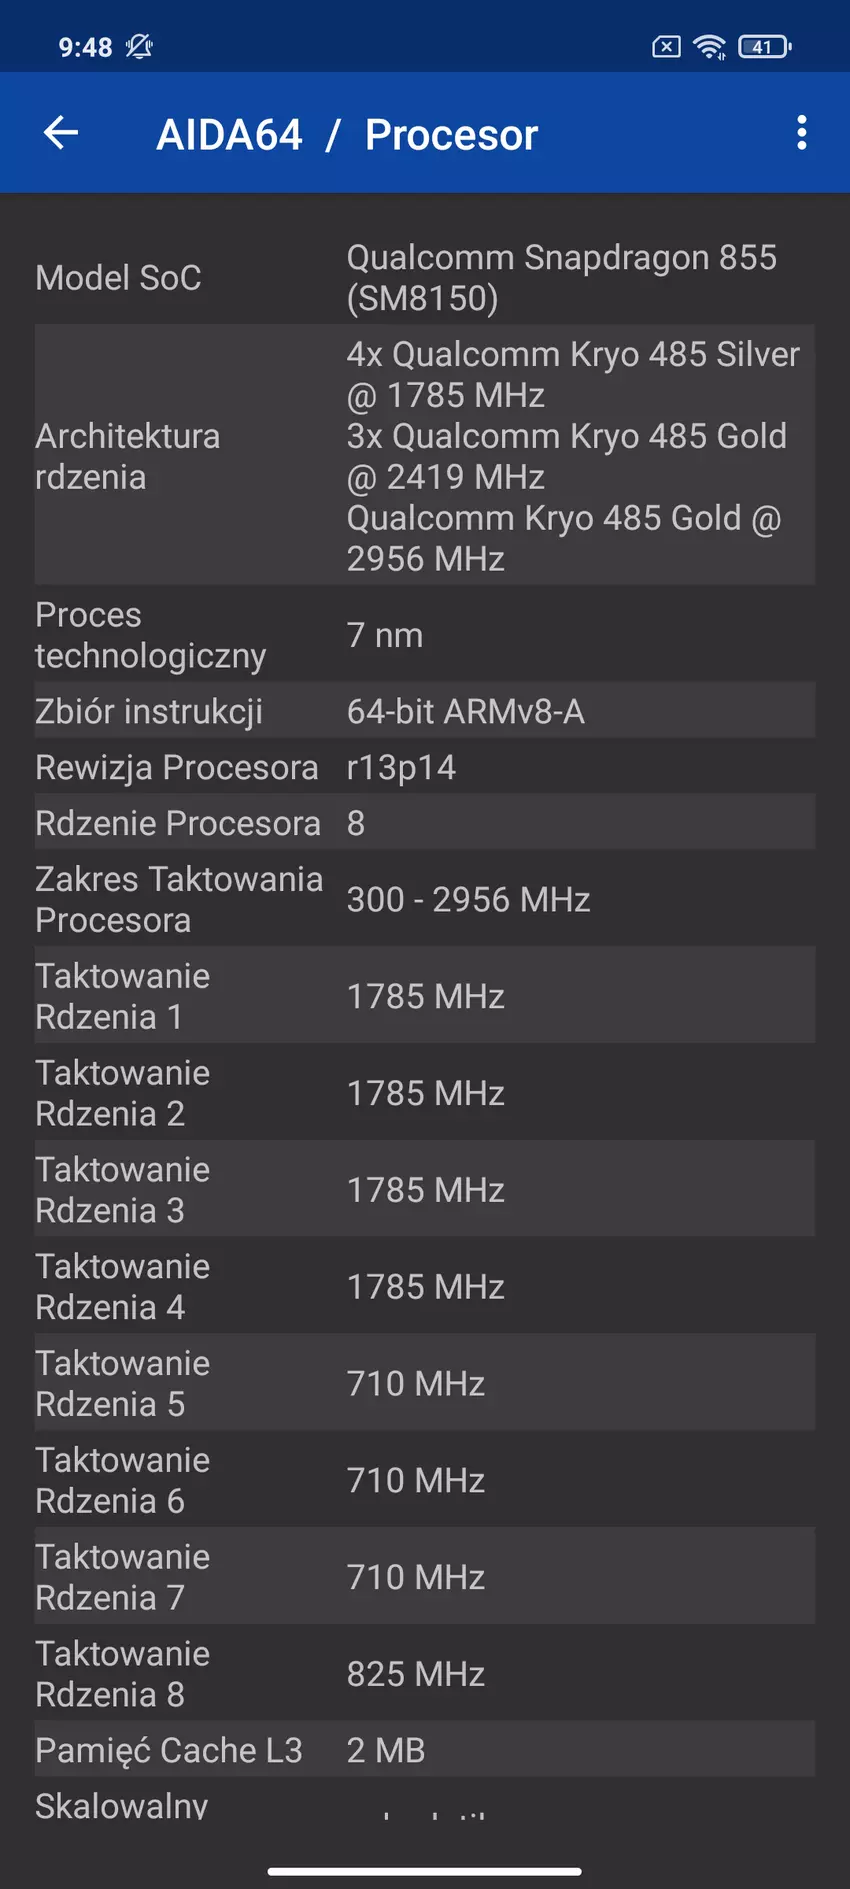Tap the Taktowanie Rdzenia 4 row

pyautogui.click(x=425, y=1286)
